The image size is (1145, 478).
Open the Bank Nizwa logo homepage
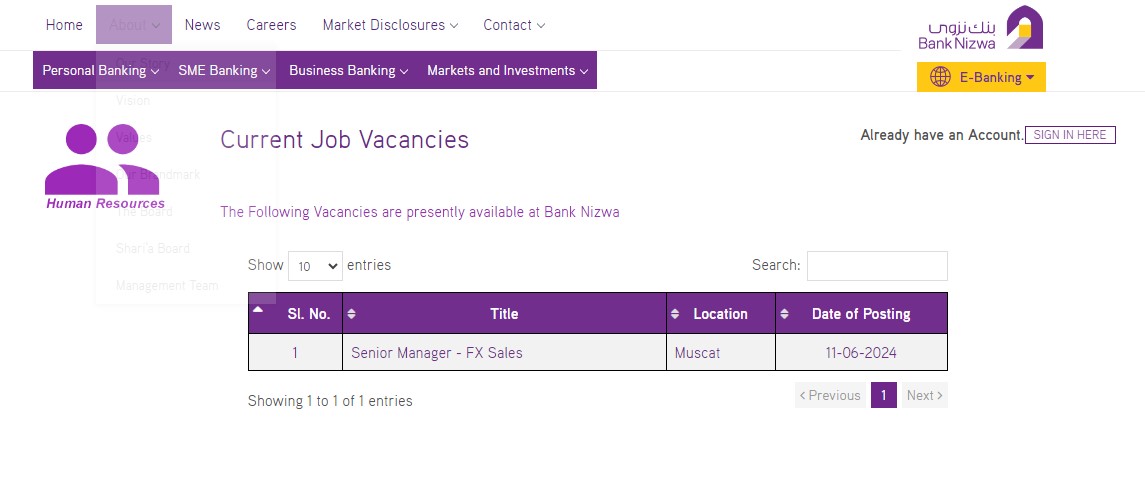[x=980, y=28]
